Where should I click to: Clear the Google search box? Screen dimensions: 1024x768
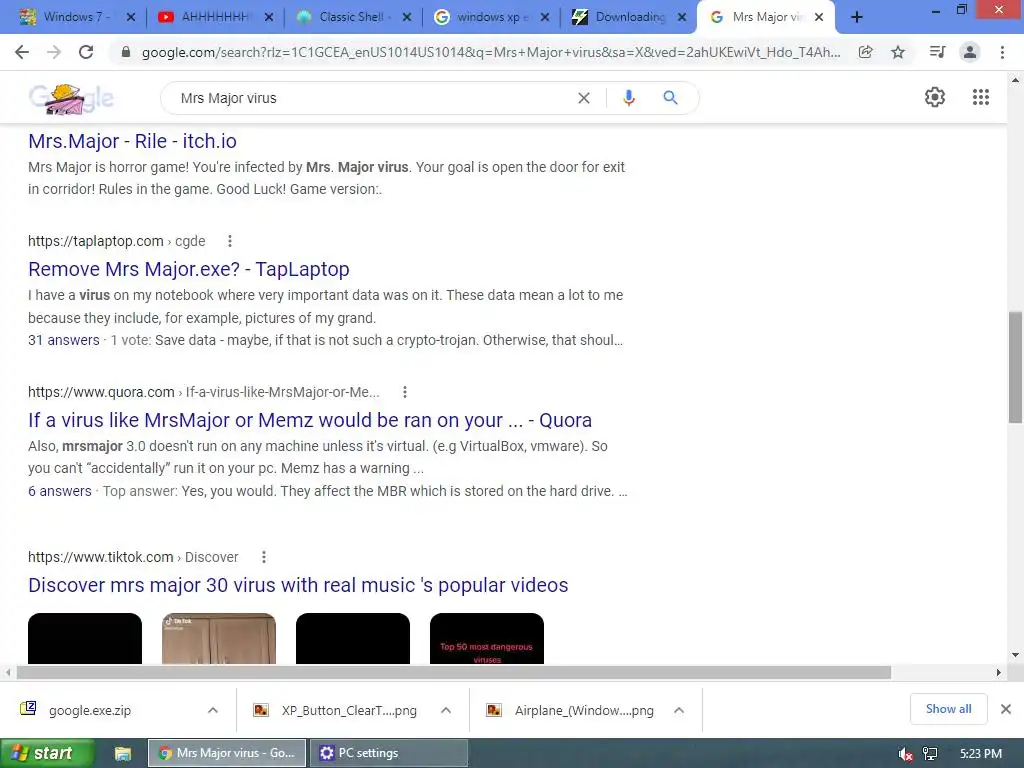point(584,98)
